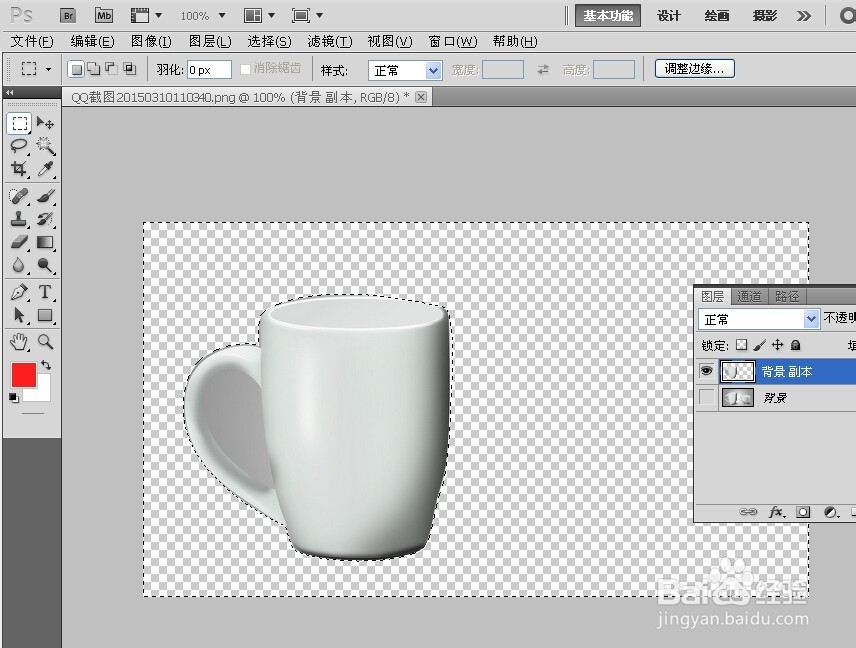Choose Add to selection mode

(x=94, y=69)
